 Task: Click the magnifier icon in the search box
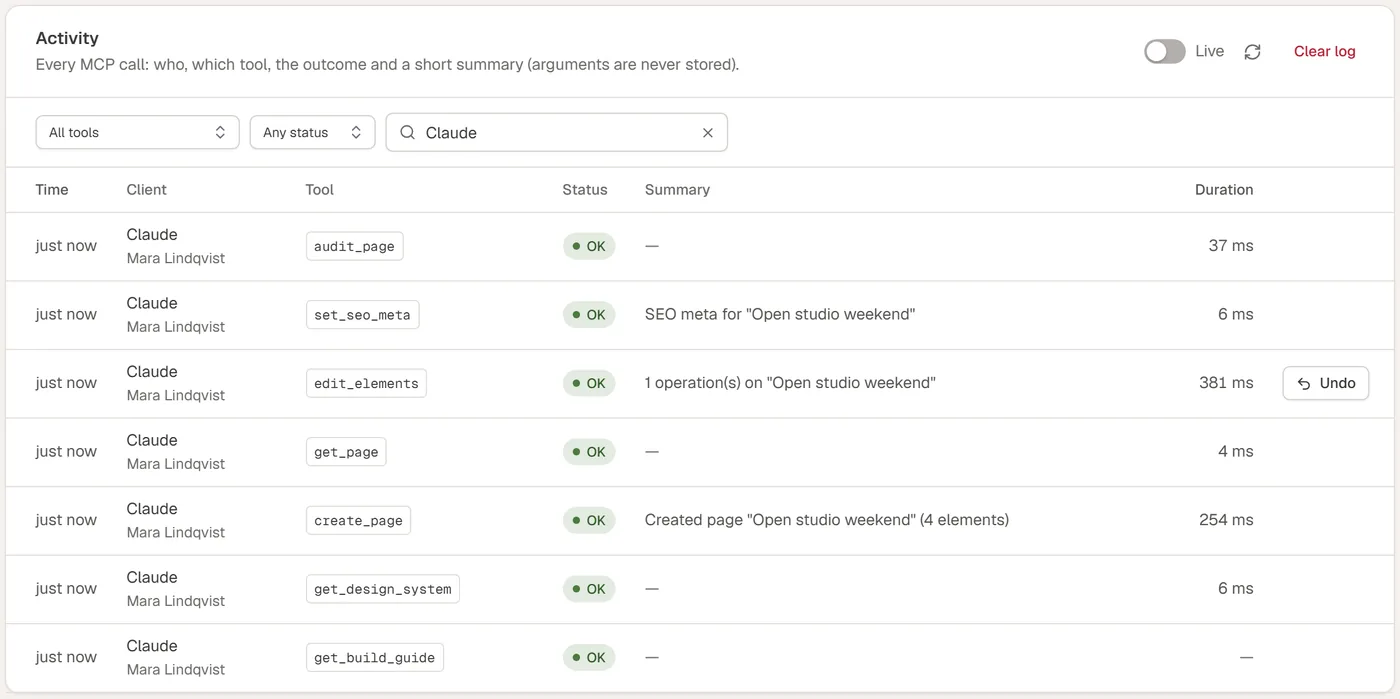coord(407,133)
